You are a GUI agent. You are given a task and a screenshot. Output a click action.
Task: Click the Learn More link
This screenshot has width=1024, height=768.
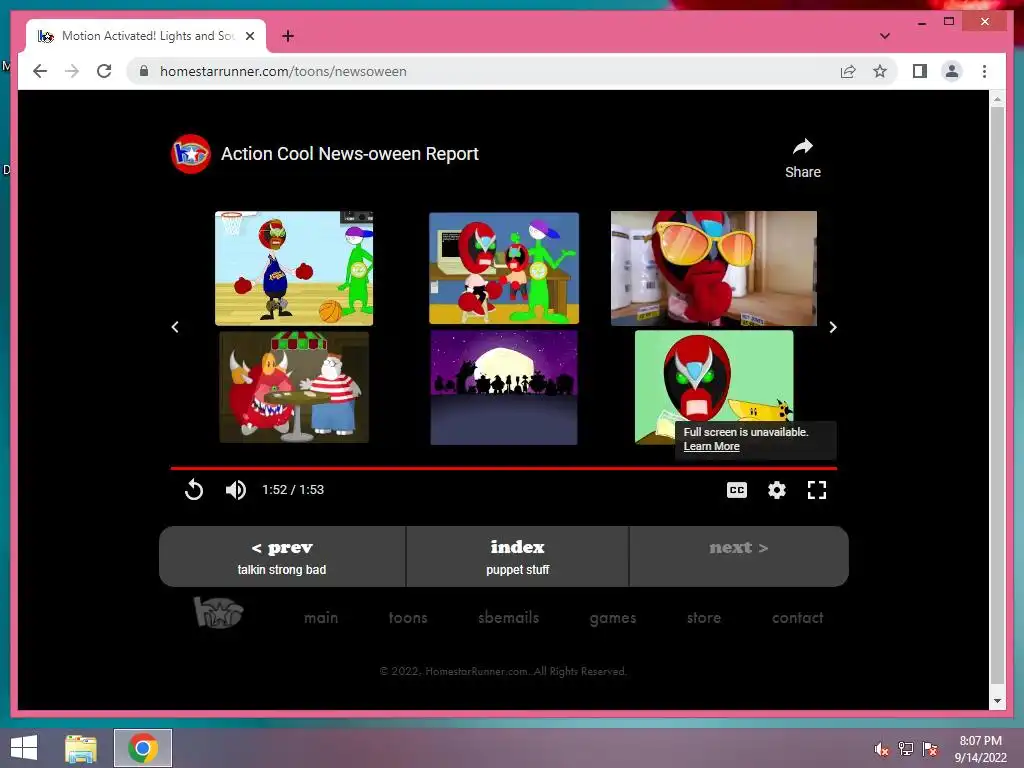click(711, 447)
